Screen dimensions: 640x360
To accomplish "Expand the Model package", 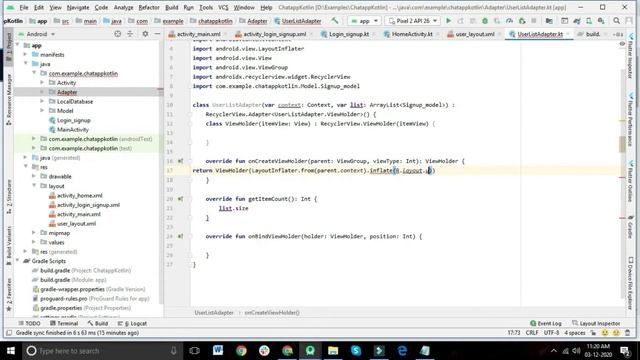I will [x=42, y=111].
